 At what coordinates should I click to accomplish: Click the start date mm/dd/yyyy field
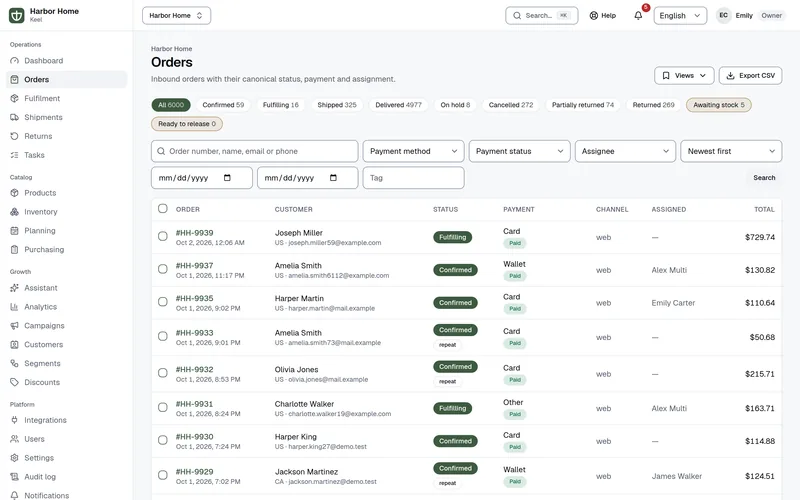202,178
